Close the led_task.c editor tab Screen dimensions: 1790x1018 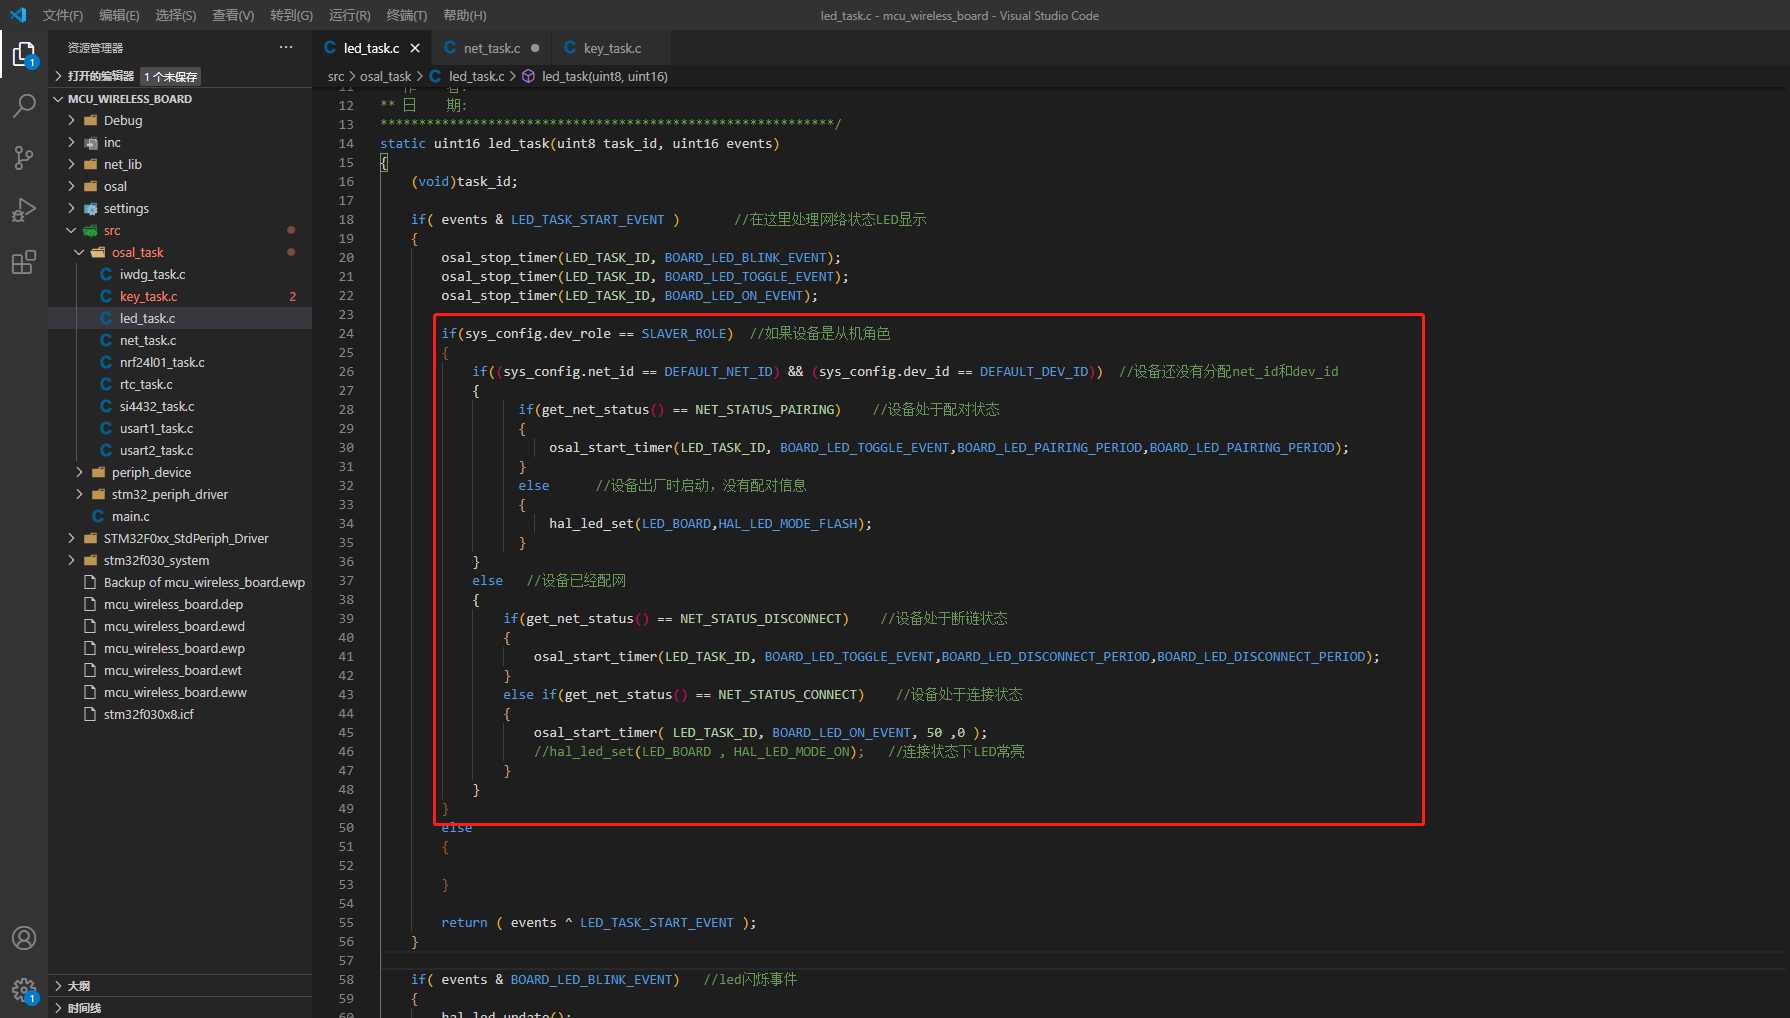tap(415, 48)
